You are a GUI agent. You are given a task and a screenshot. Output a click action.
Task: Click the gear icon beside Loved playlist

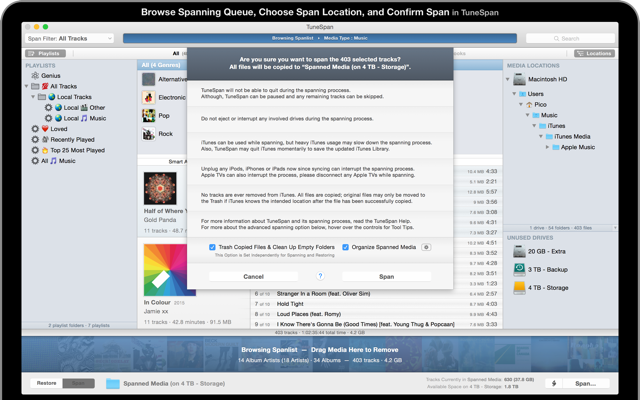pos(36,129)
